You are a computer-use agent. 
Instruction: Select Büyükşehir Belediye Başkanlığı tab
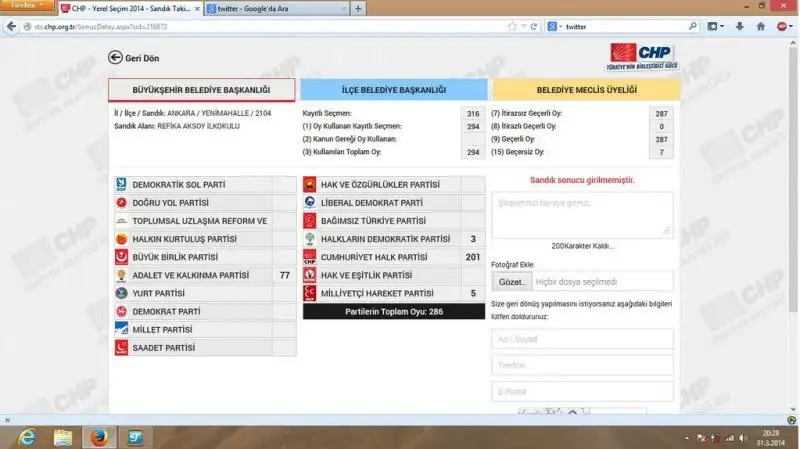pyautogui.click(x=202, y=90)
